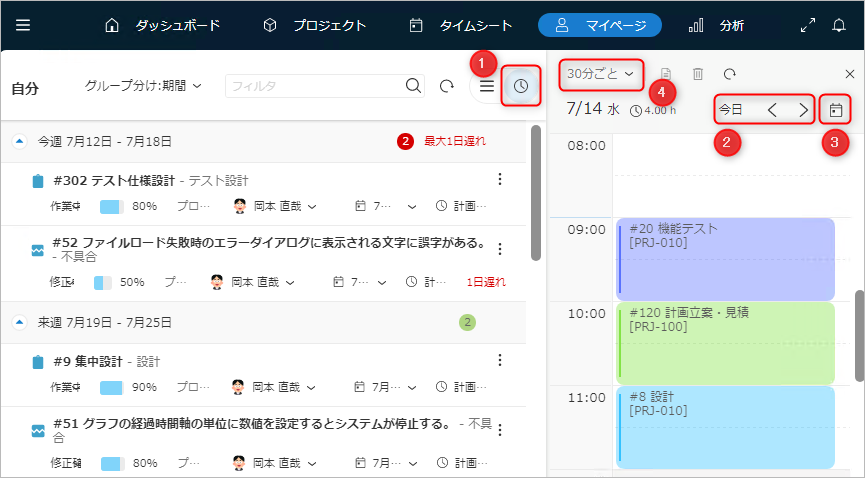Image resolution: width=865 pixels, height=478 pixels.
Task: Click the refresh icon beside the filter
Action: (x=447, y=87)
